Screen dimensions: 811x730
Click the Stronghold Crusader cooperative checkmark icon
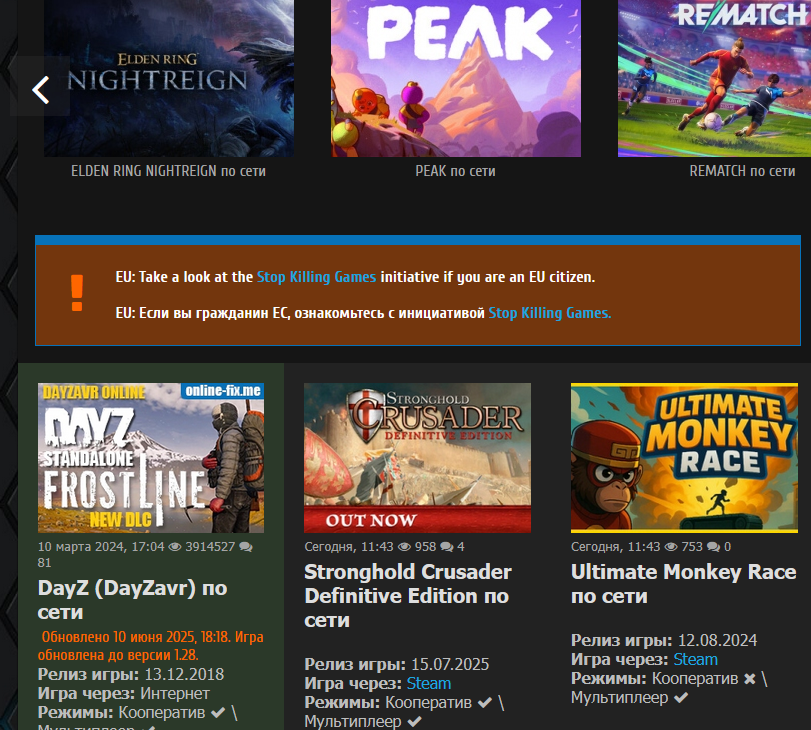click(485, 703)
